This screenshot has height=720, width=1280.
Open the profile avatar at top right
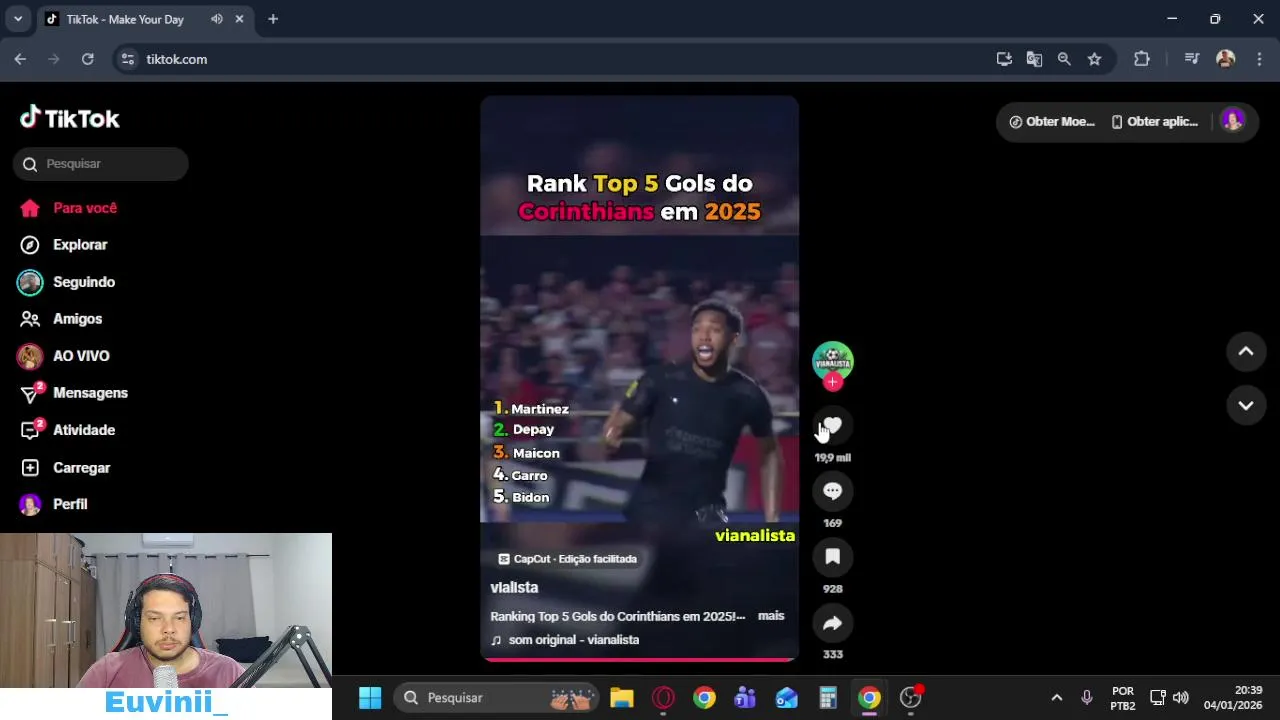point(1233,121)
